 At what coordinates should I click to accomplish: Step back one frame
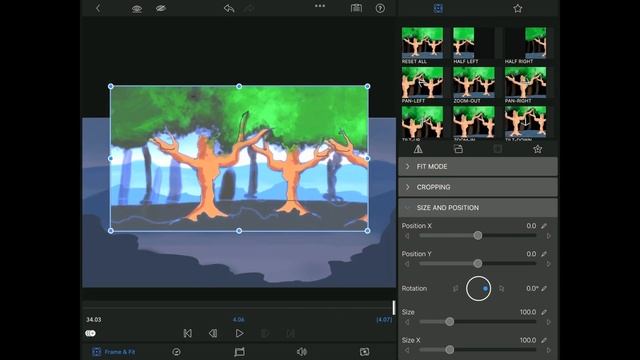pos(213,333)
